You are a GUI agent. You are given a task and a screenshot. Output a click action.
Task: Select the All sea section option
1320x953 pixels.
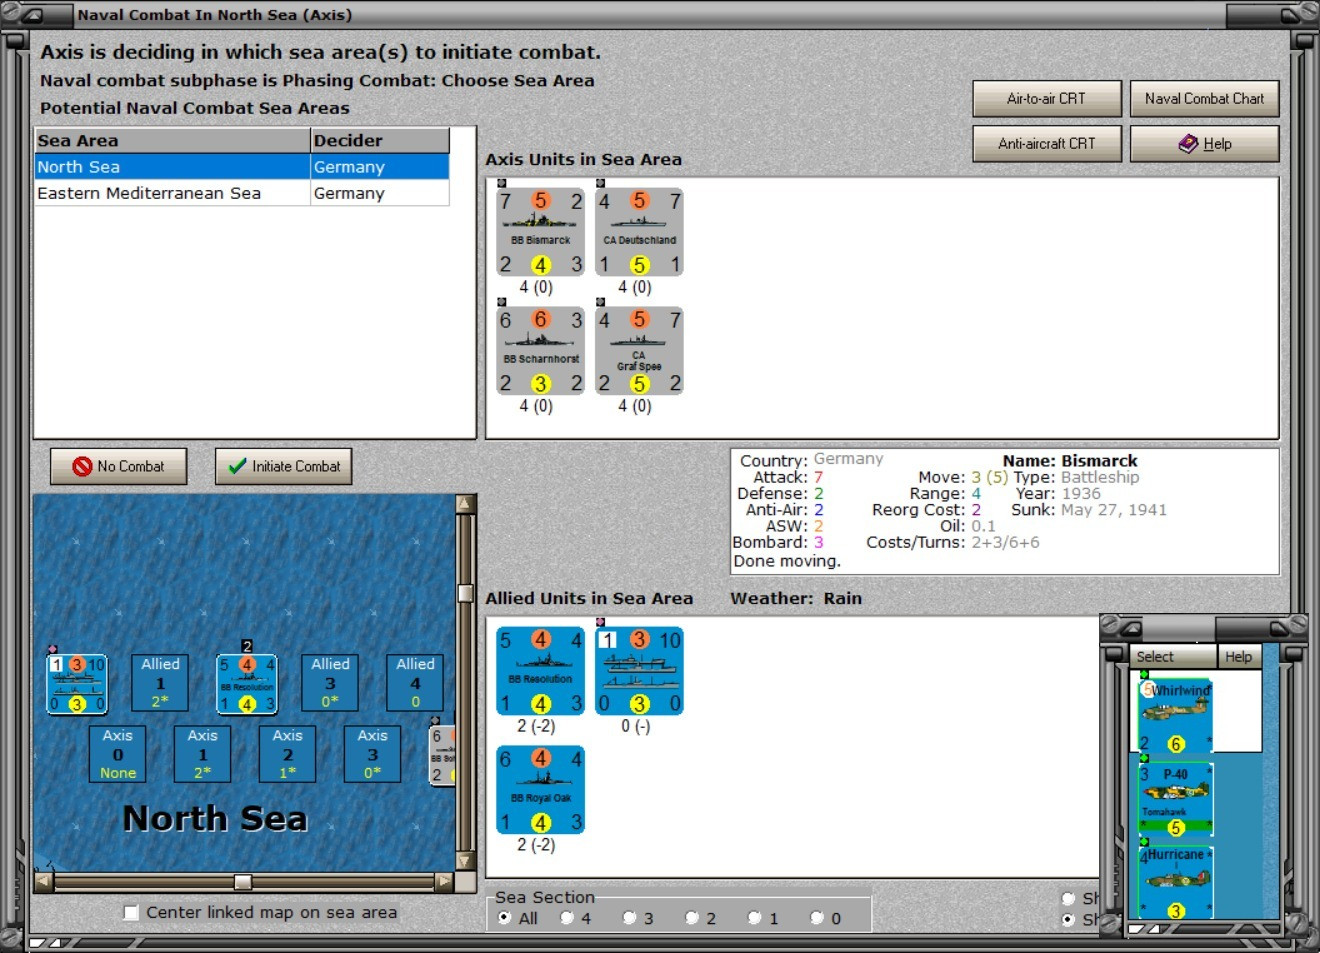pyautogui.click(x=504, y=918)
